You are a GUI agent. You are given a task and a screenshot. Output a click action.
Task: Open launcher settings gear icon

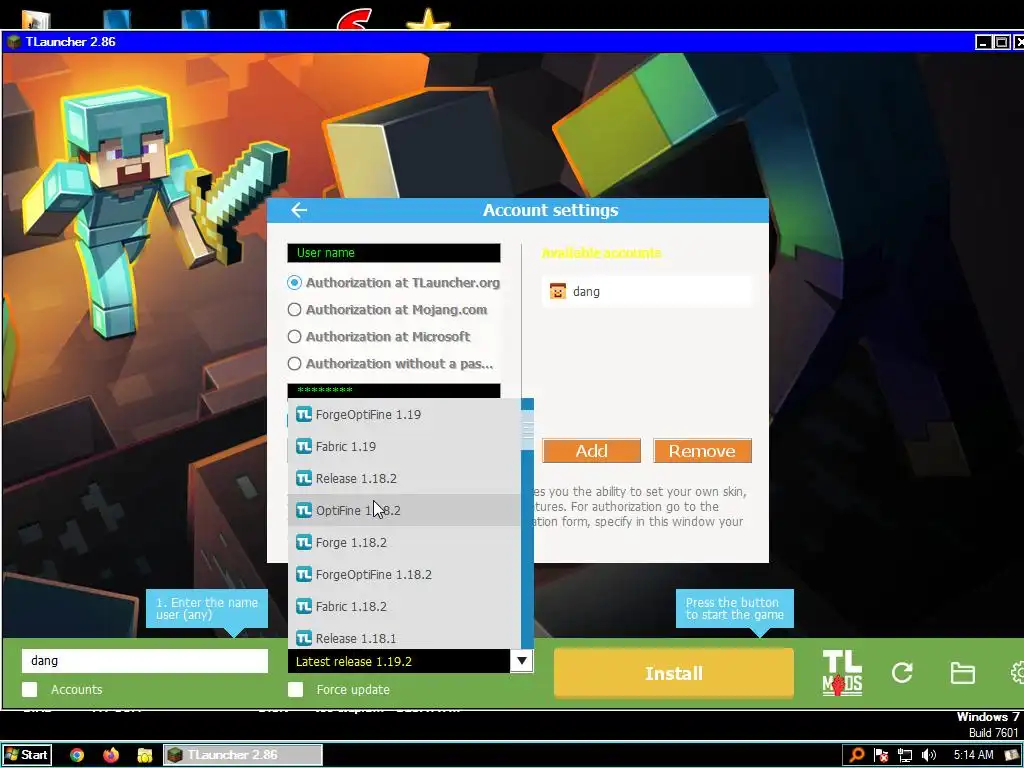(1017, 673)
